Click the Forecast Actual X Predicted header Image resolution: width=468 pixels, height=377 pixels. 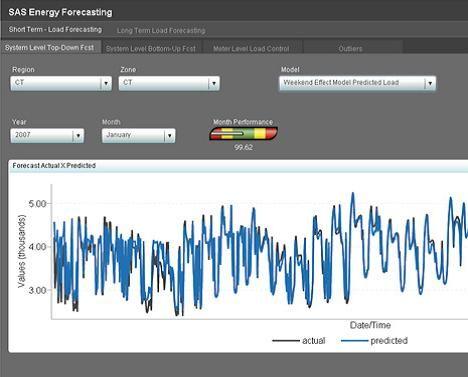click(x=54, y=166)
